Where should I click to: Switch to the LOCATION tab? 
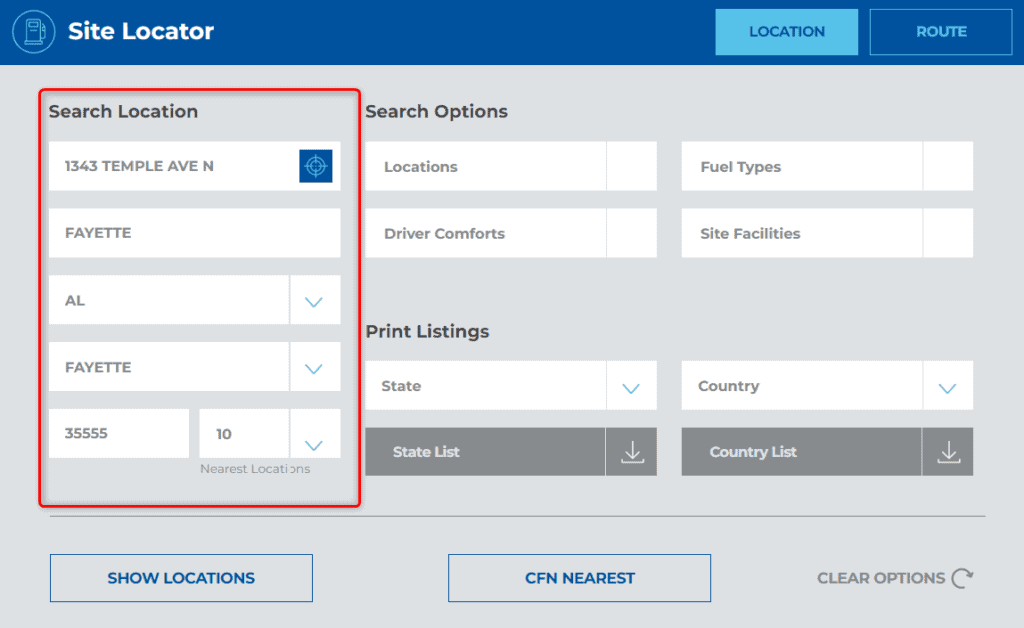pyautogui.click(x=786, y=32)
